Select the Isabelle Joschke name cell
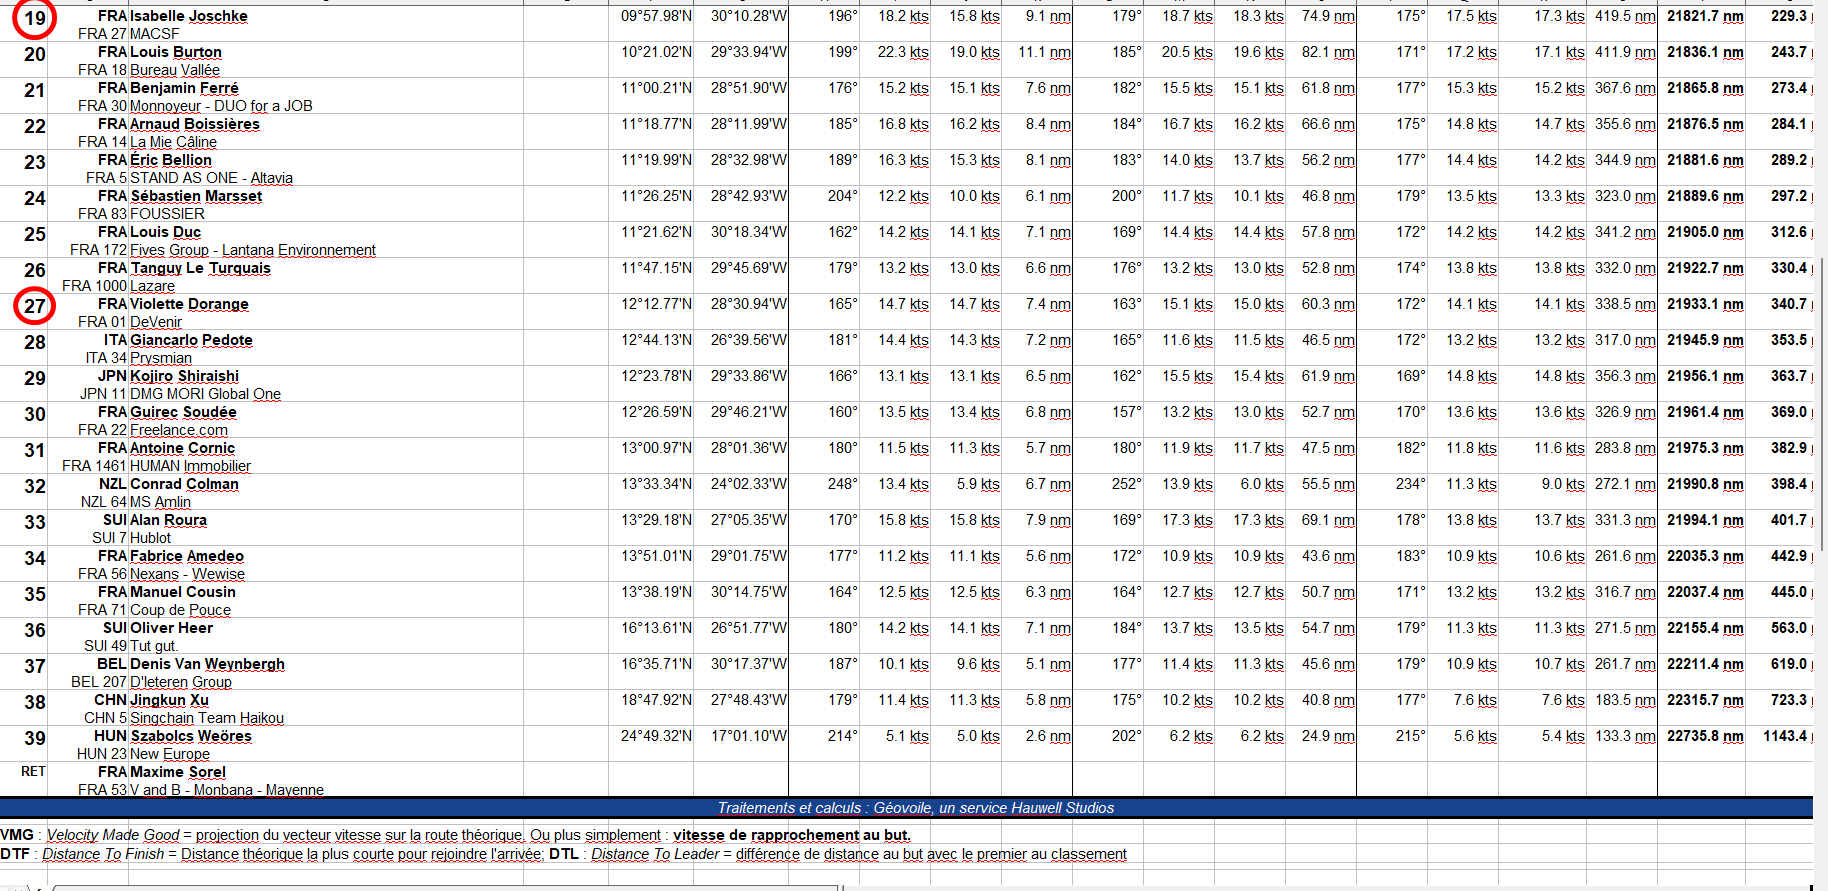Viewport: 1828px width, 891px height. tap(188, 16)
